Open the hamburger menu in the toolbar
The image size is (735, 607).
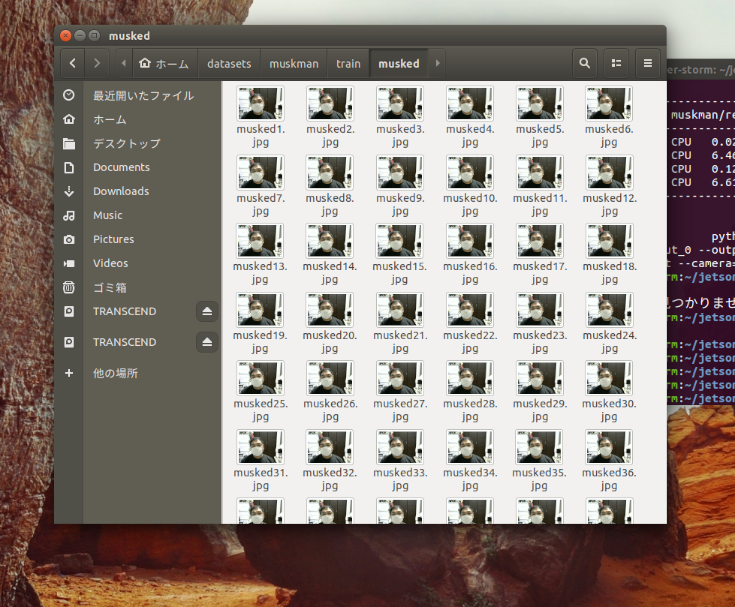click(648, 63)
